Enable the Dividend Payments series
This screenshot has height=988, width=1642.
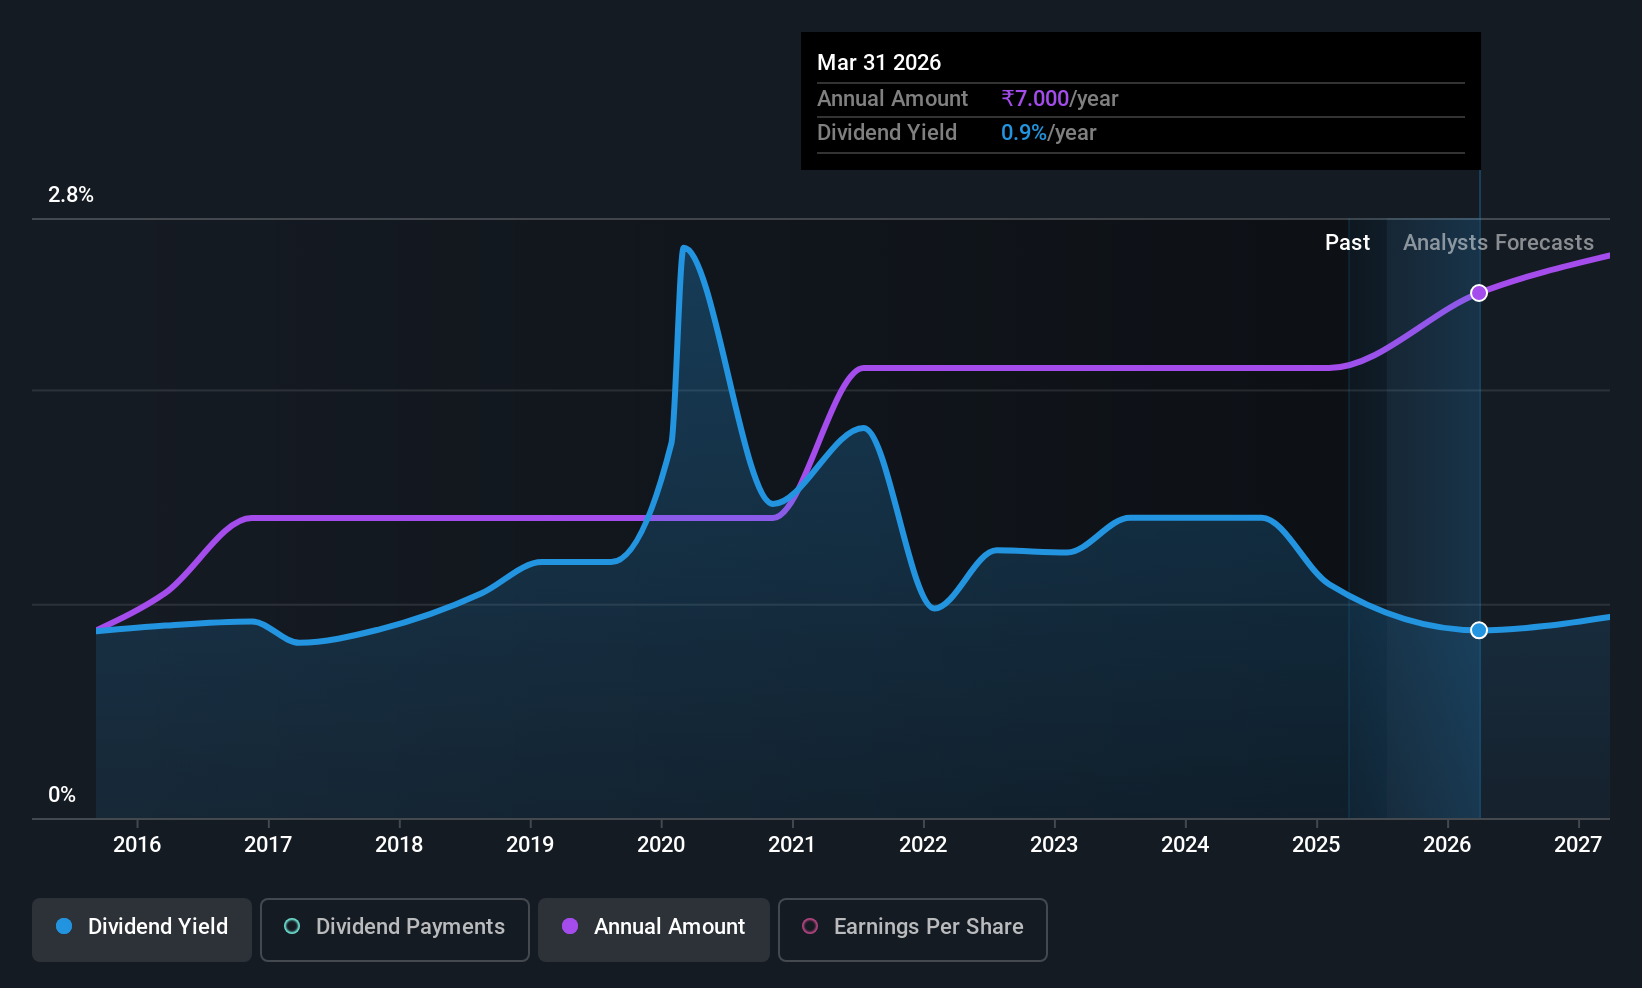tap(395, 930)
